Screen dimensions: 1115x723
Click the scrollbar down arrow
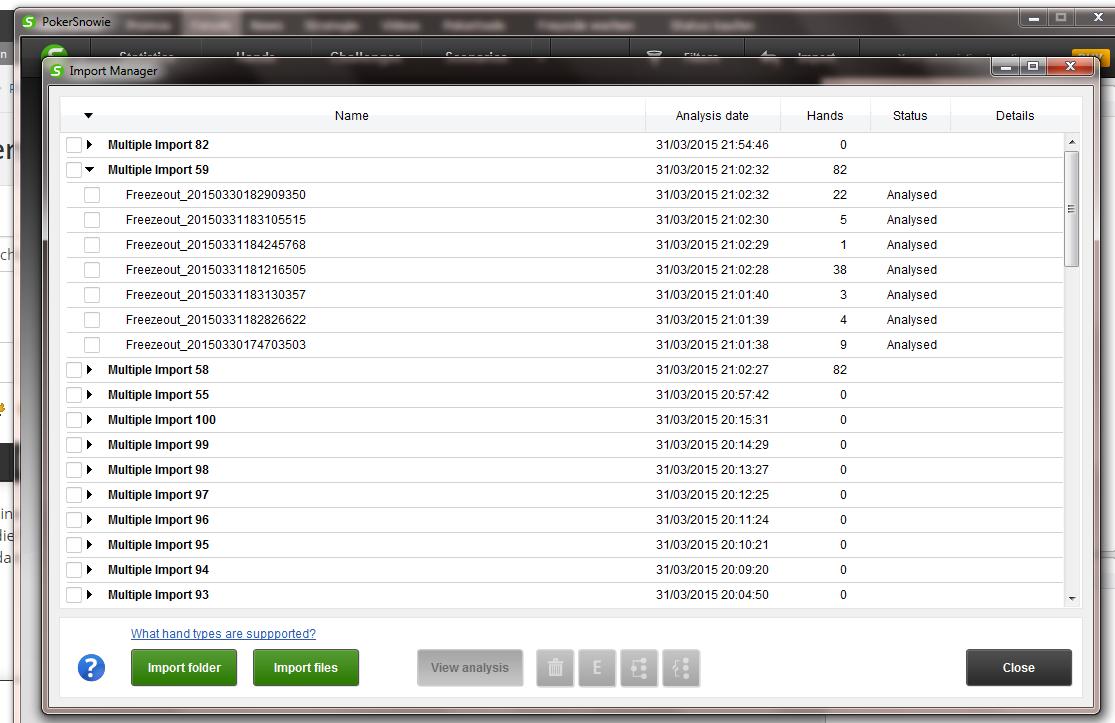[1072, 599]
